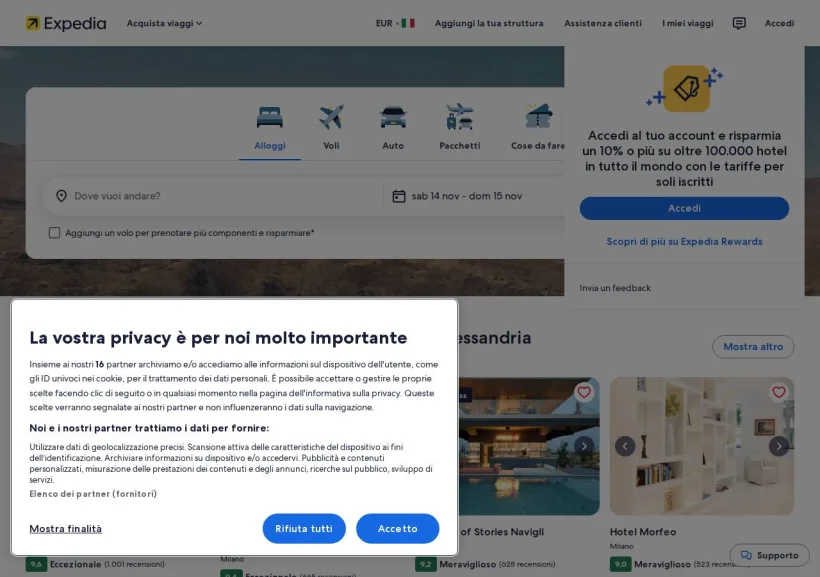The height and width of the screenshot is (577, 820).
Task: Open the date picker sab 14 nov
Action: point(475,196)
